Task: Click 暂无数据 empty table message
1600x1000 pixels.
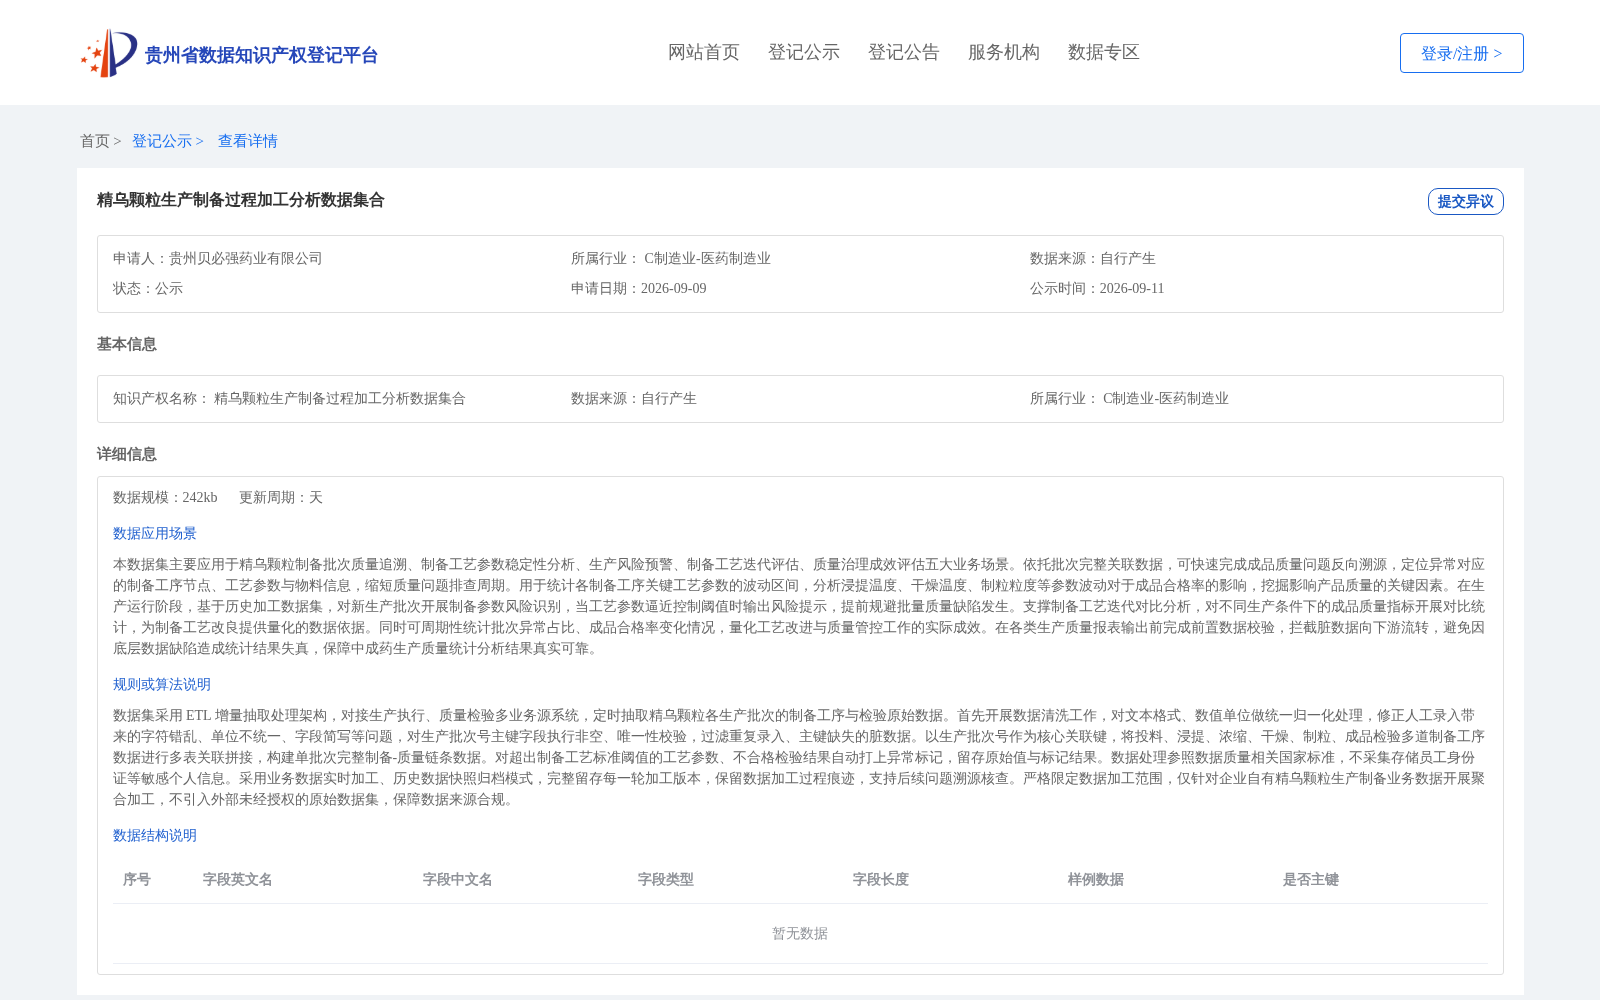Action: click(800, 933)
